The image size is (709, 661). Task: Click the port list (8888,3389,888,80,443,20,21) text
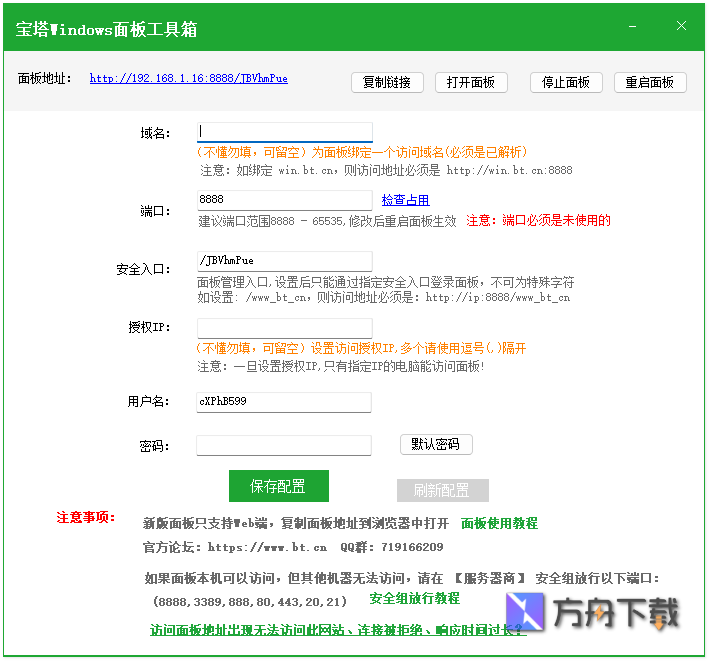[x=250, y=602]
